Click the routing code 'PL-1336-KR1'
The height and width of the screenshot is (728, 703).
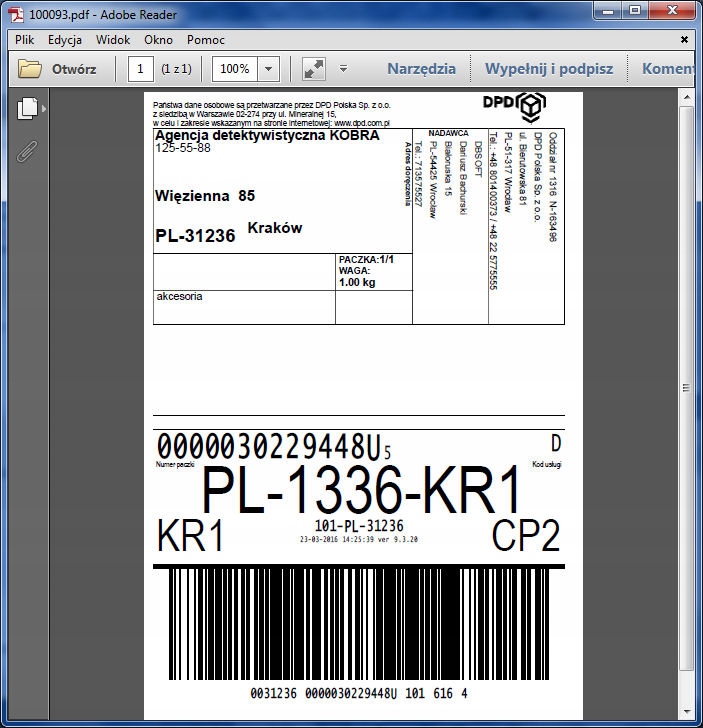pyautogui.click(x=361, y=489)
